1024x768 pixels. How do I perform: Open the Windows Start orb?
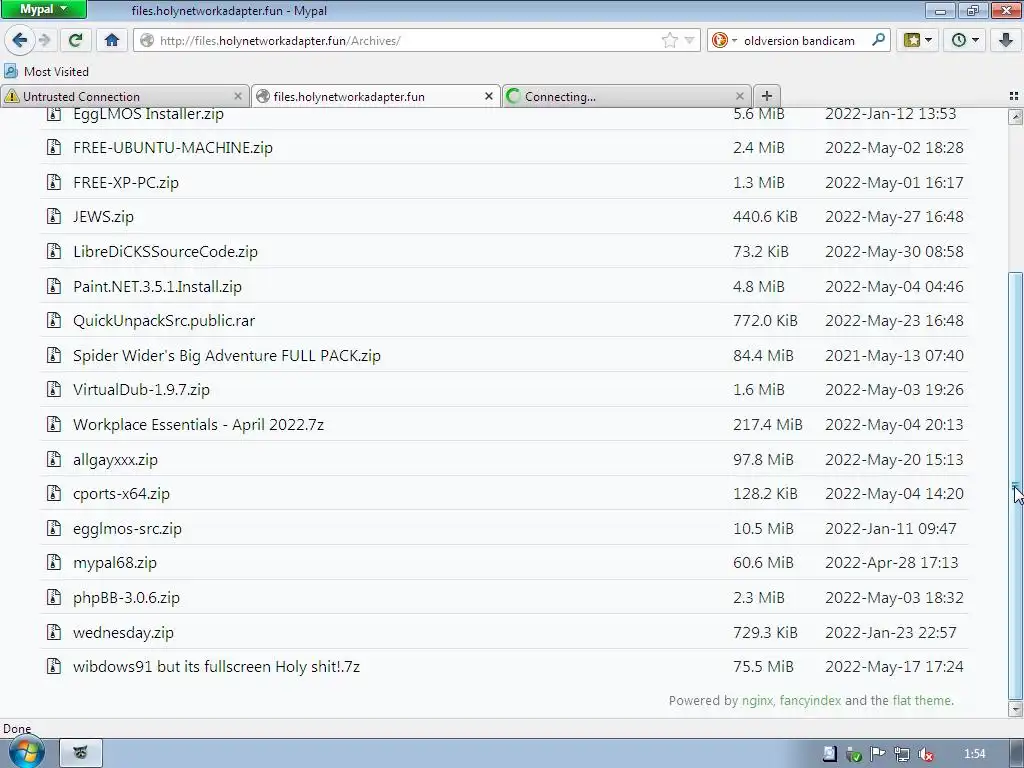pos(26,752)
